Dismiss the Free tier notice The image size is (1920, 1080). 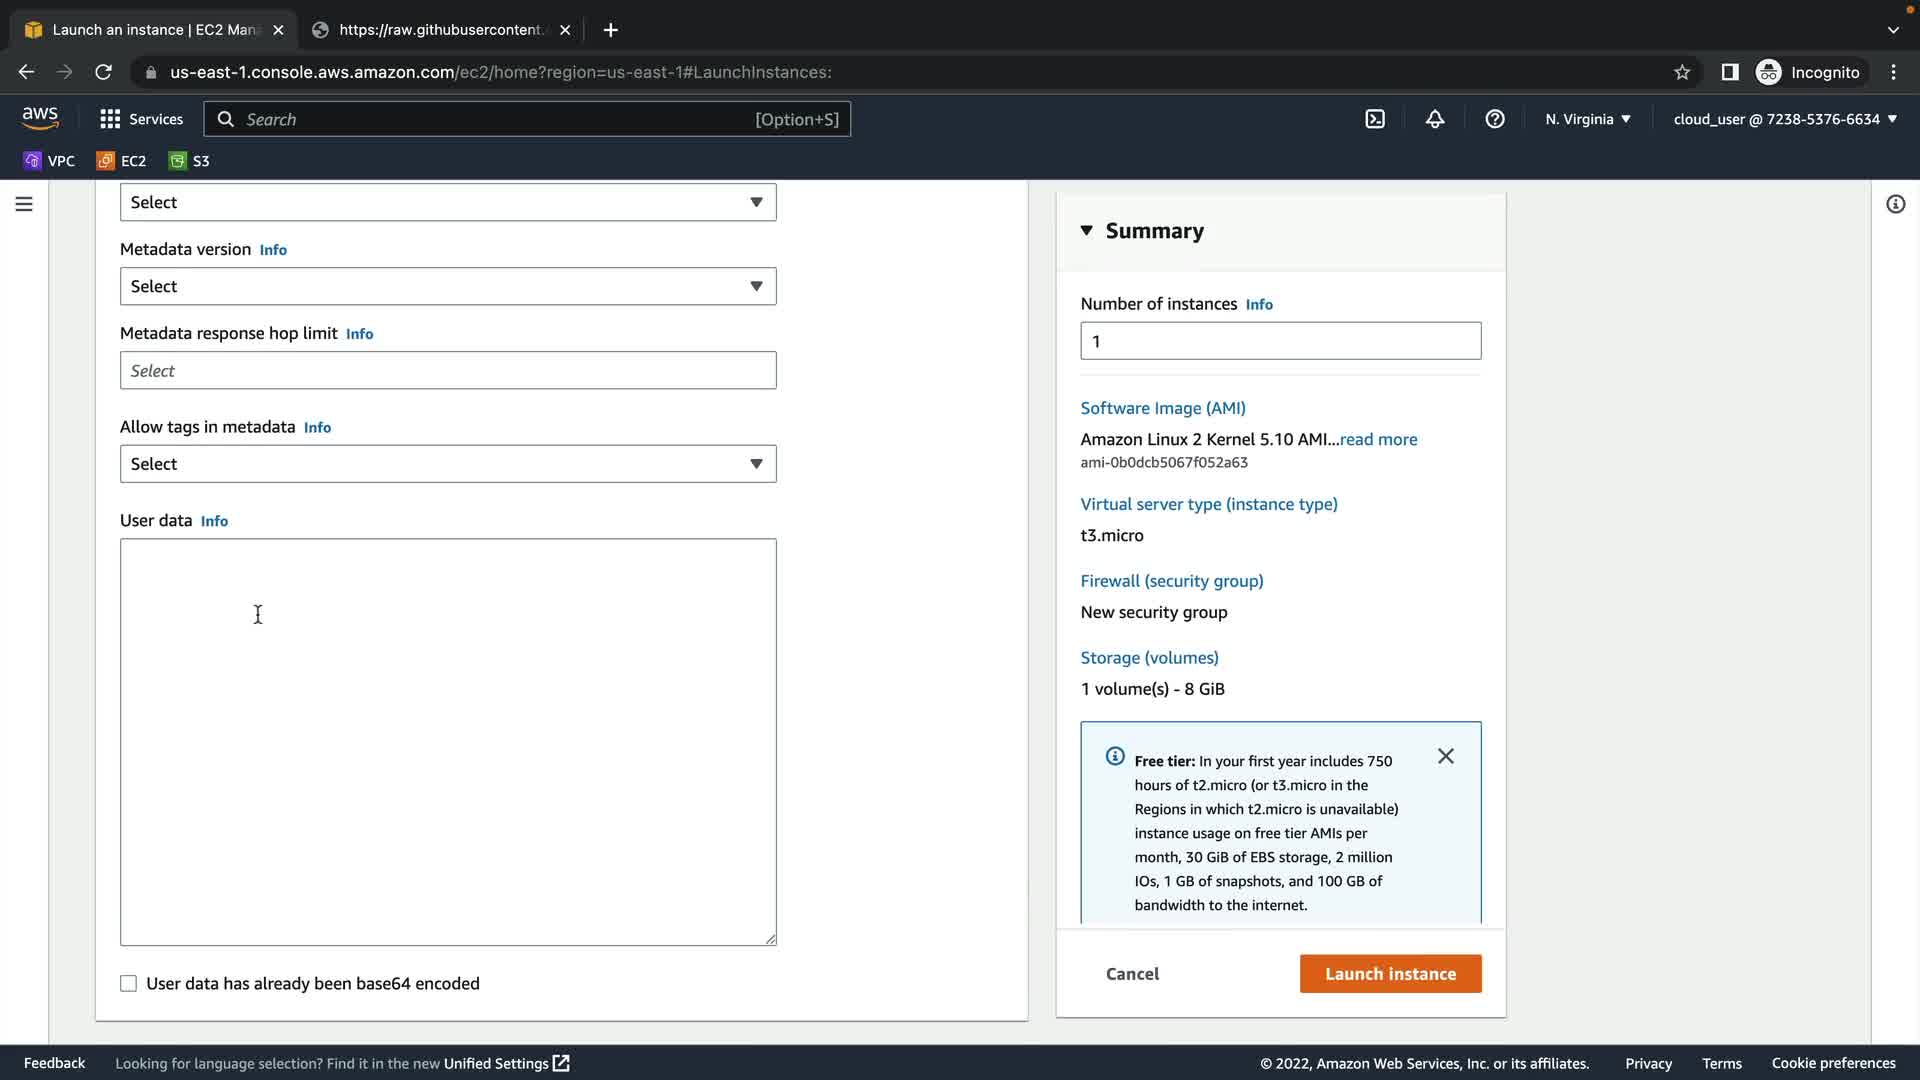(x=1445, y=756)
